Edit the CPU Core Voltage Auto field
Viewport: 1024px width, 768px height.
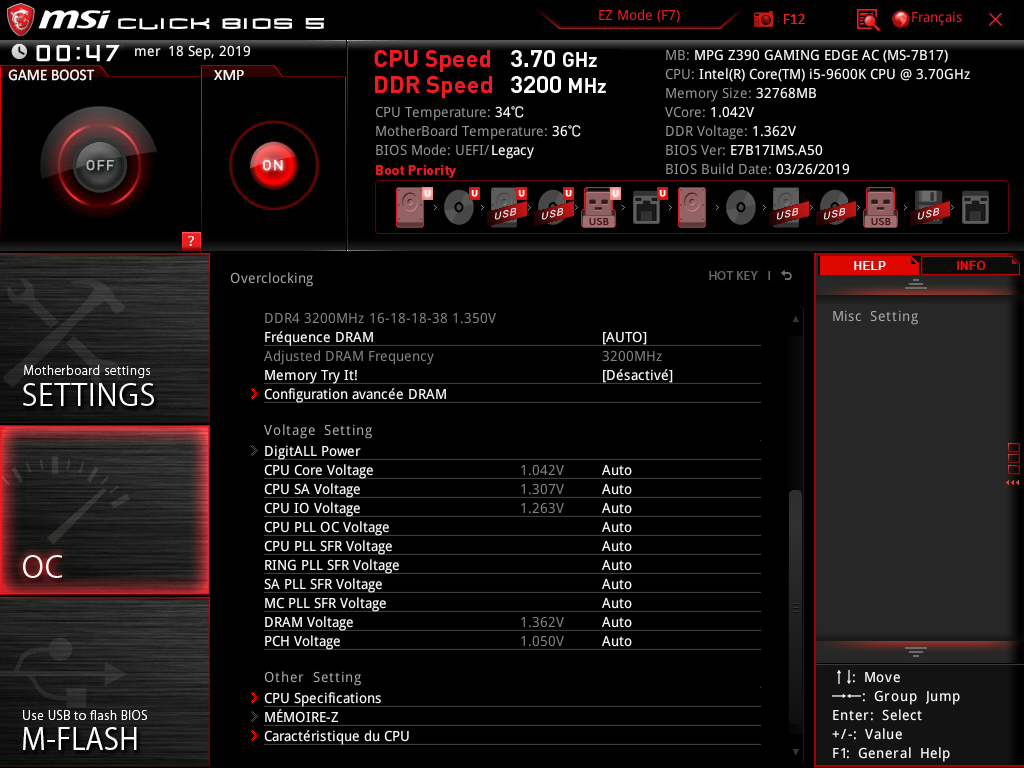click(x=616, y=470)
